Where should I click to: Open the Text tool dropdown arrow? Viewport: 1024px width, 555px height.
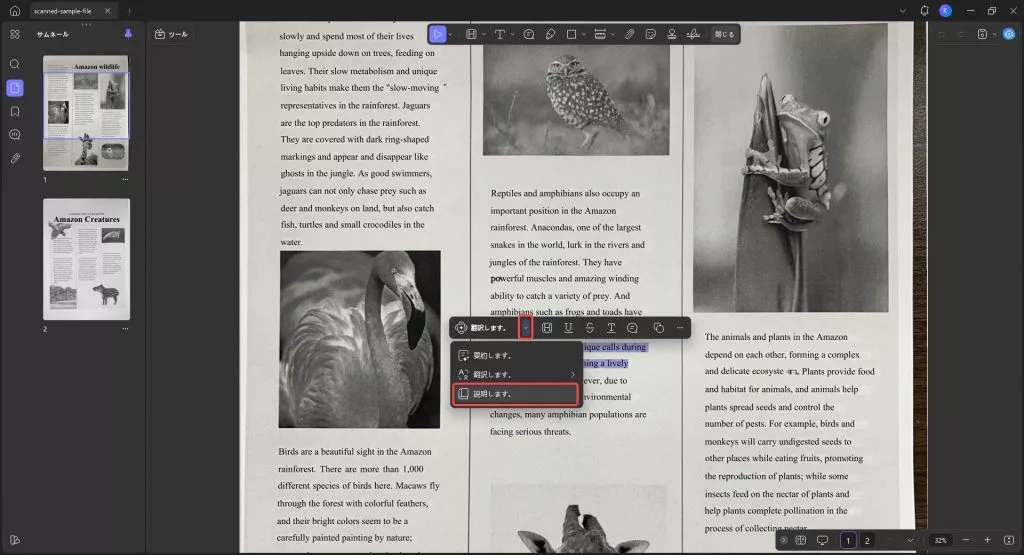[513, 35]
